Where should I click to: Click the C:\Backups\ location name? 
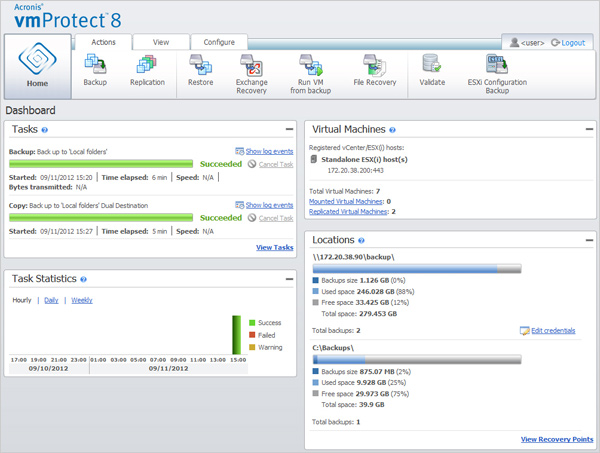click(x=333, y=348)
